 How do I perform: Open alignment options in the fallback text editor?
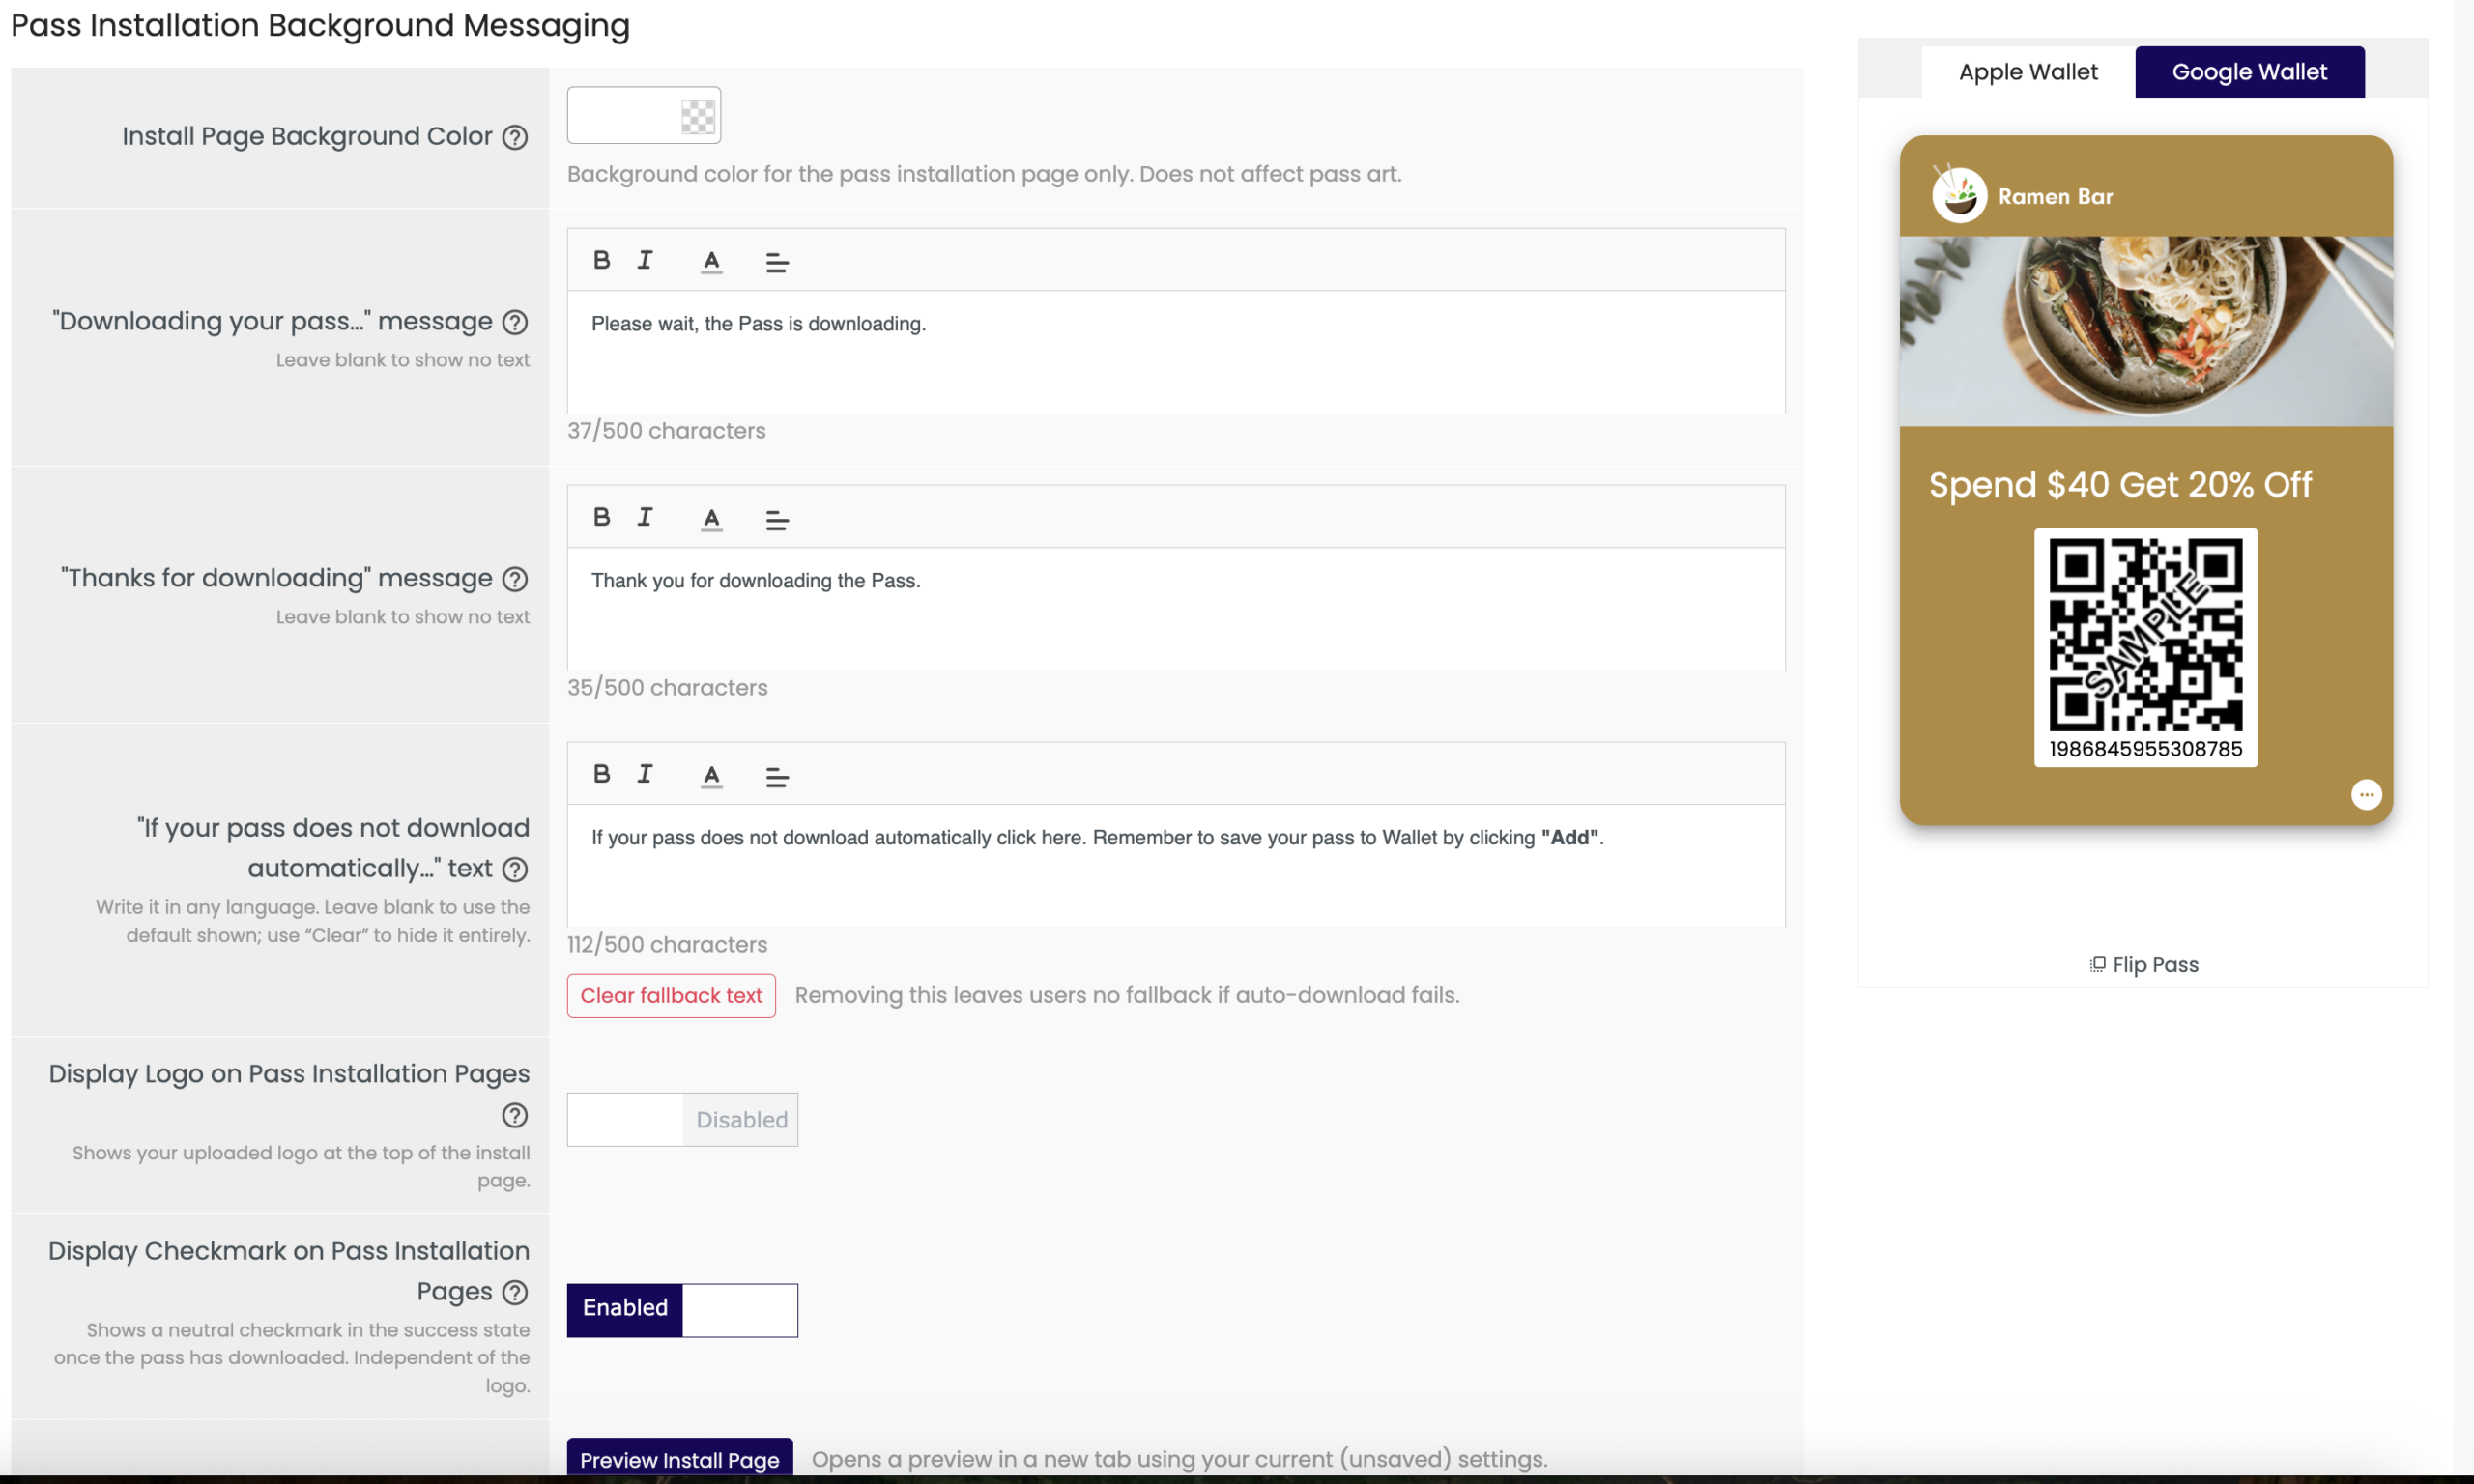[777, 776]
